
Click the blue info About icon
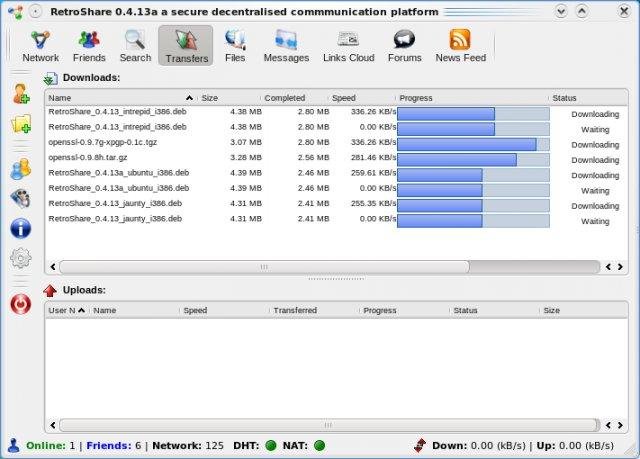[x=20, y=228]
